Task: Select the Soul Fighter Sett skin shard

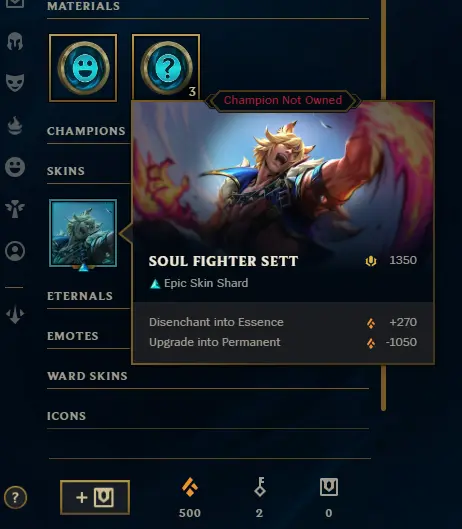Action: [83, 233]
